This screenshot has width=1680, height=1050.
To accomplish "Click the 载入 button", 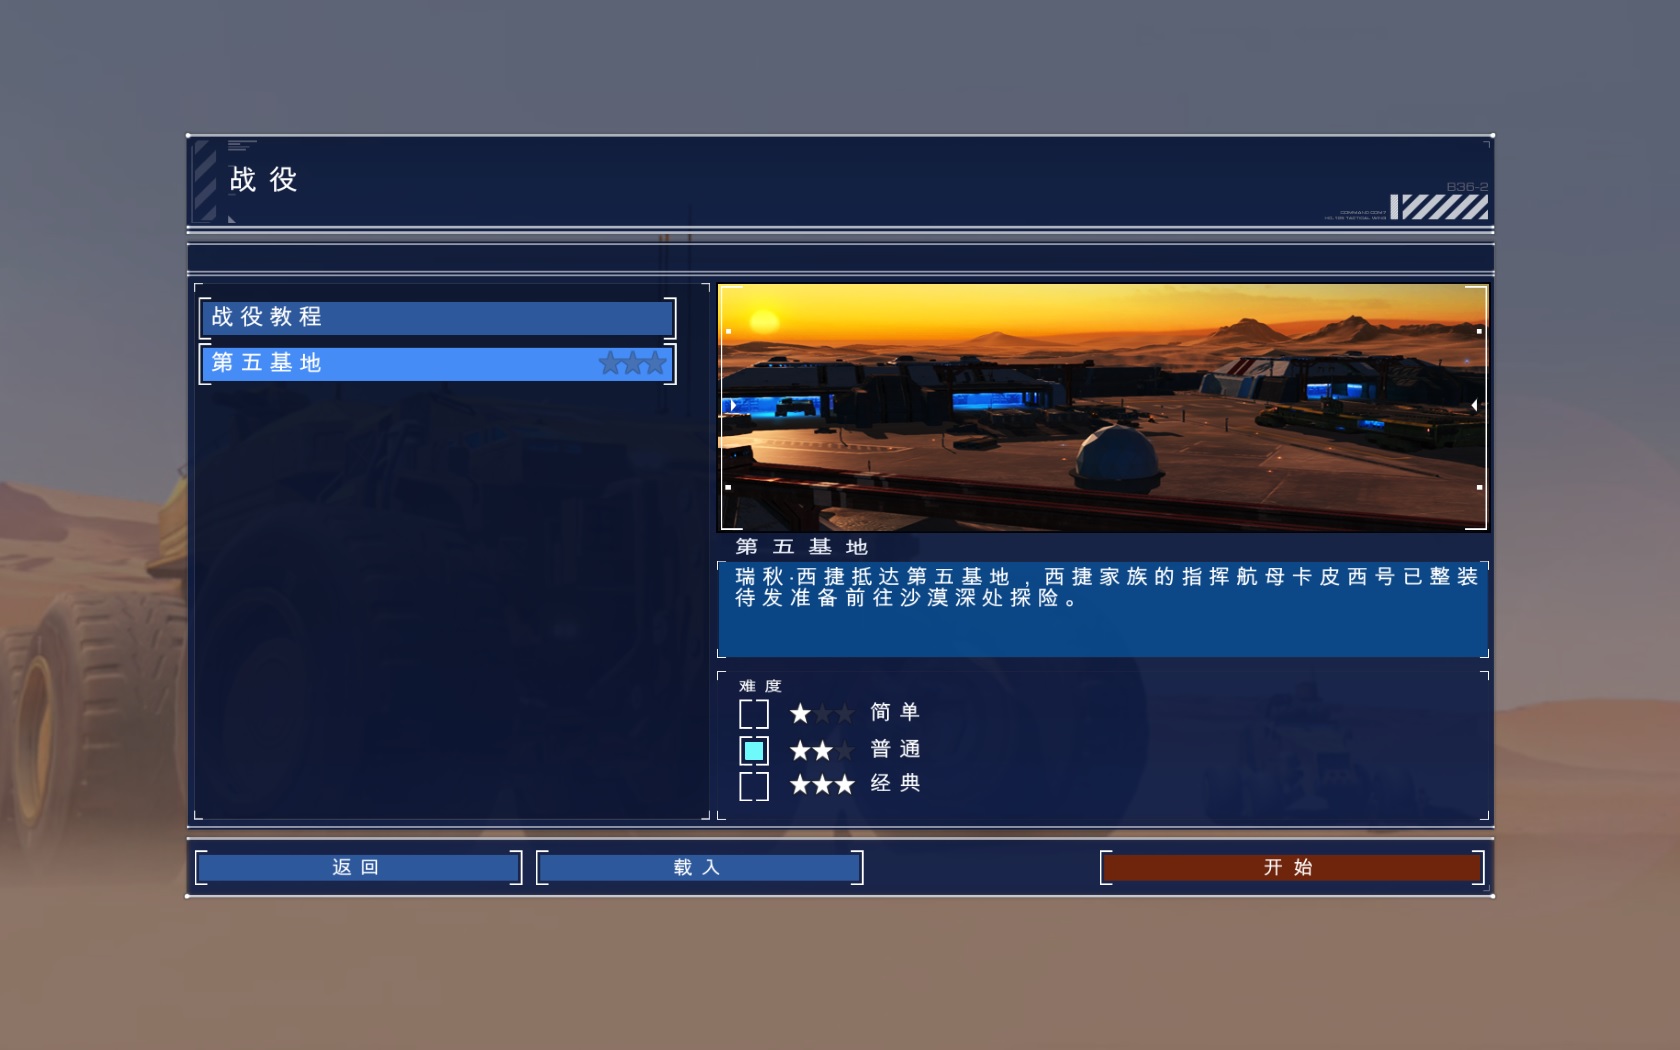I will point(699,867).
